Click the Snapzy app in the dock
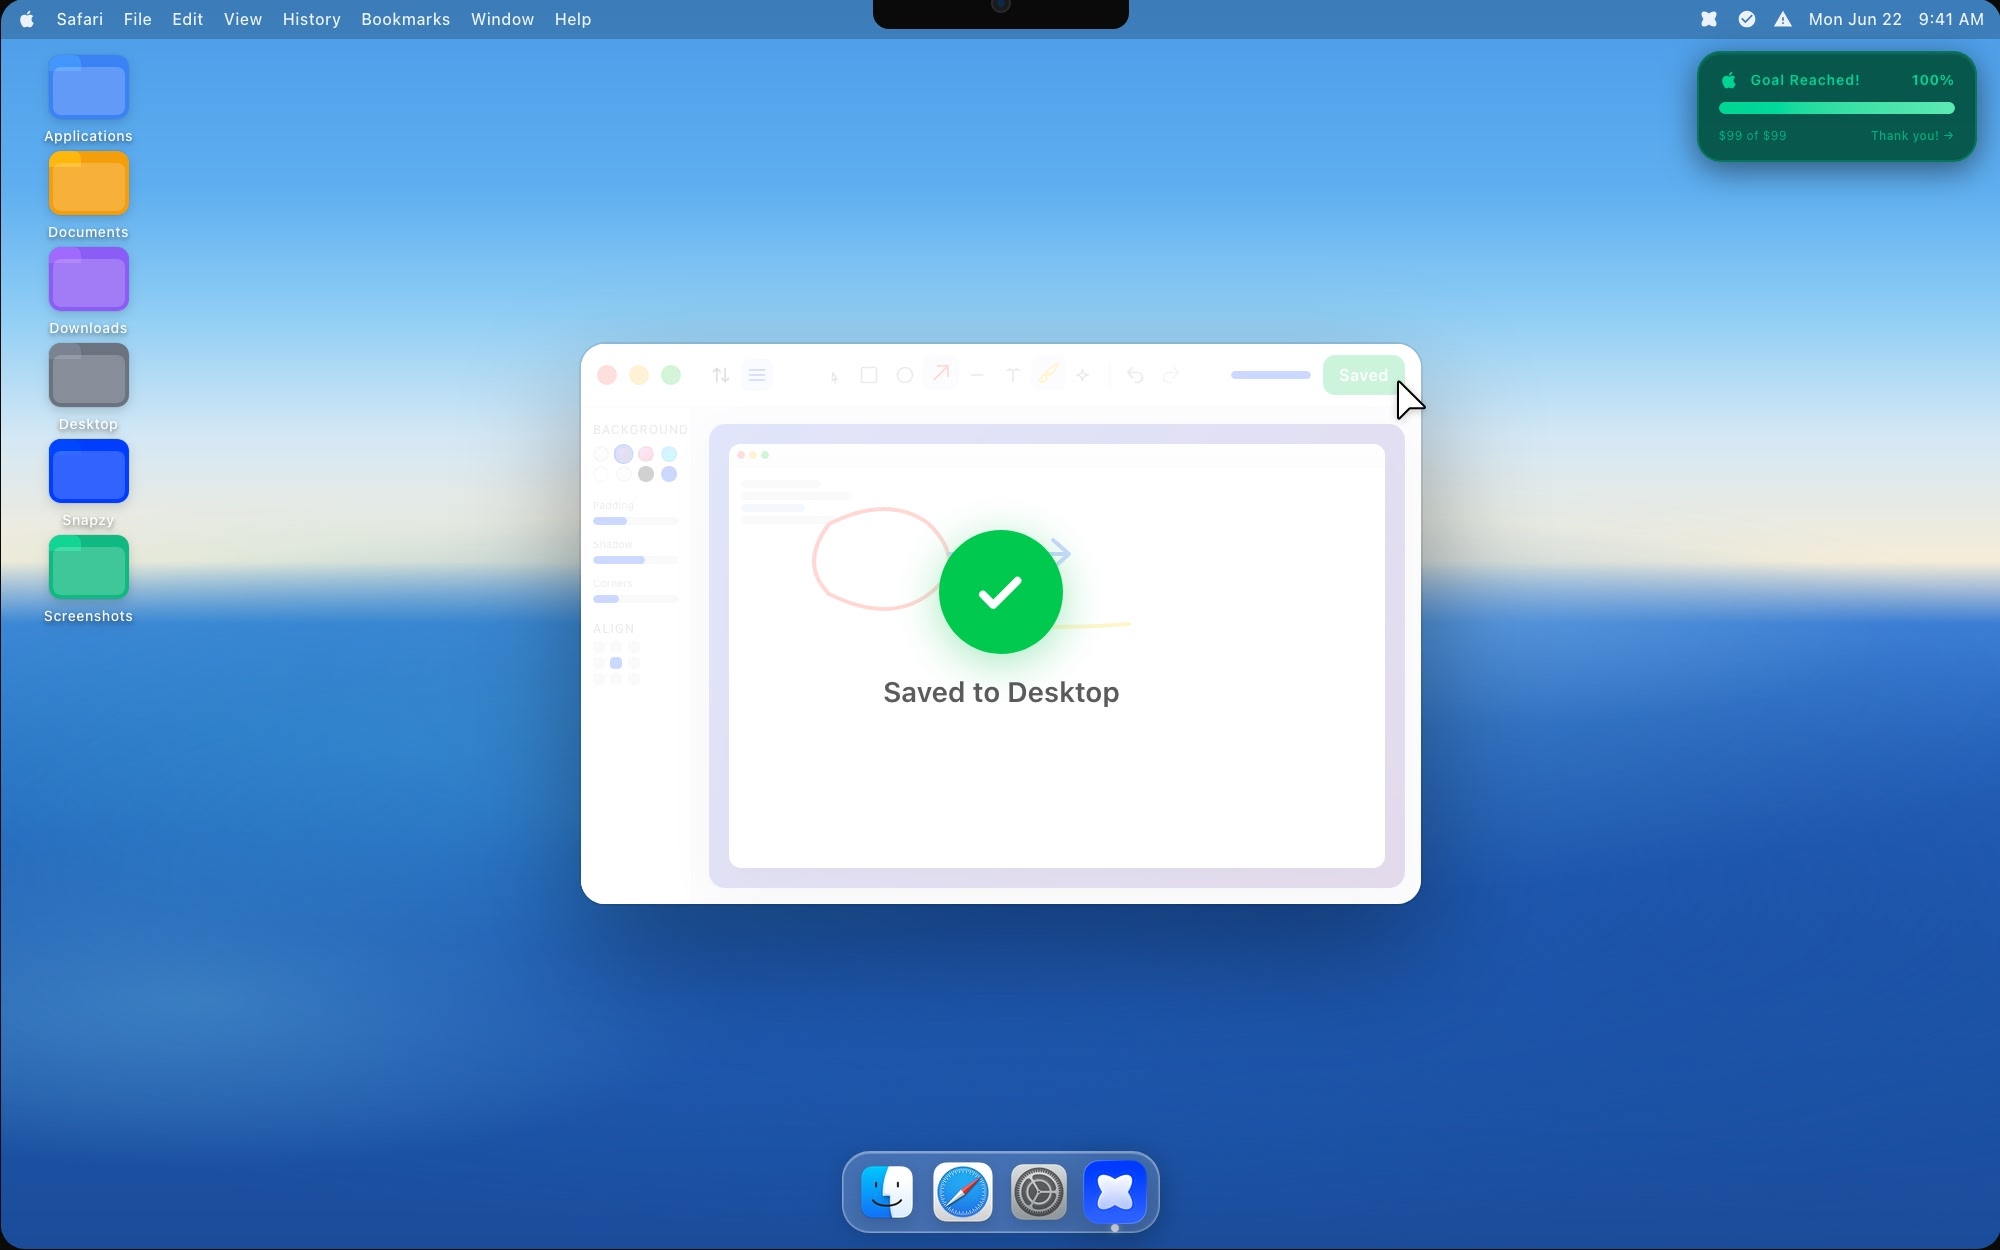 point(1115,1192)
